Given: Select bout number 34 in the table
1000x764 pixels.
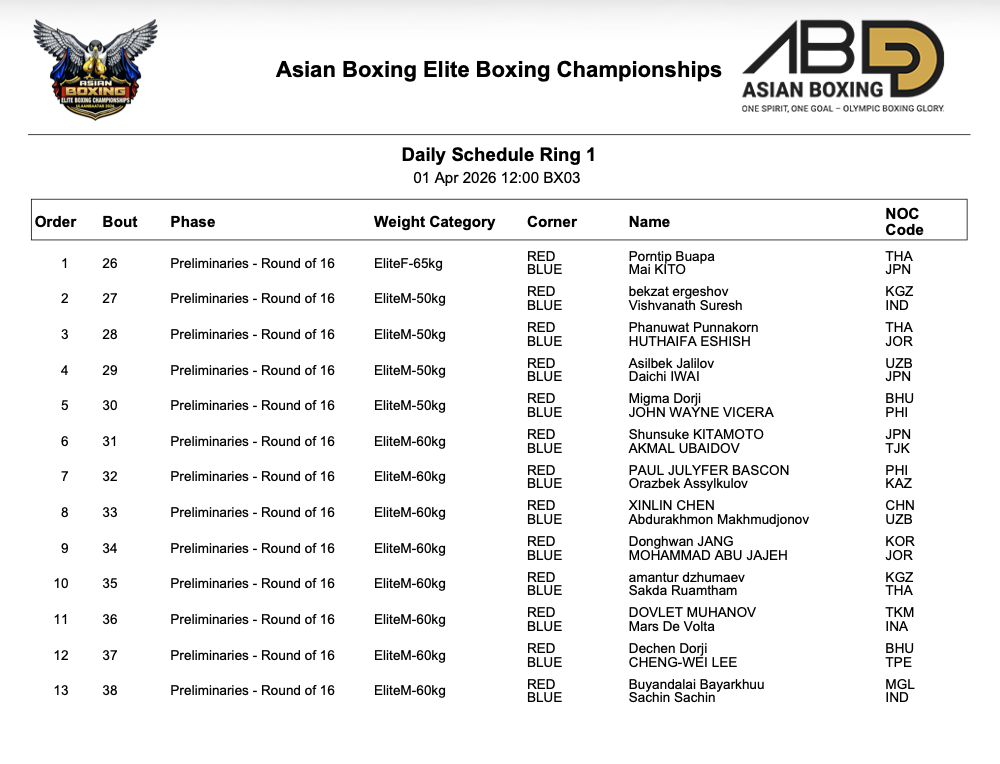Looking at the screenshot, I should (x=110, y=548).
